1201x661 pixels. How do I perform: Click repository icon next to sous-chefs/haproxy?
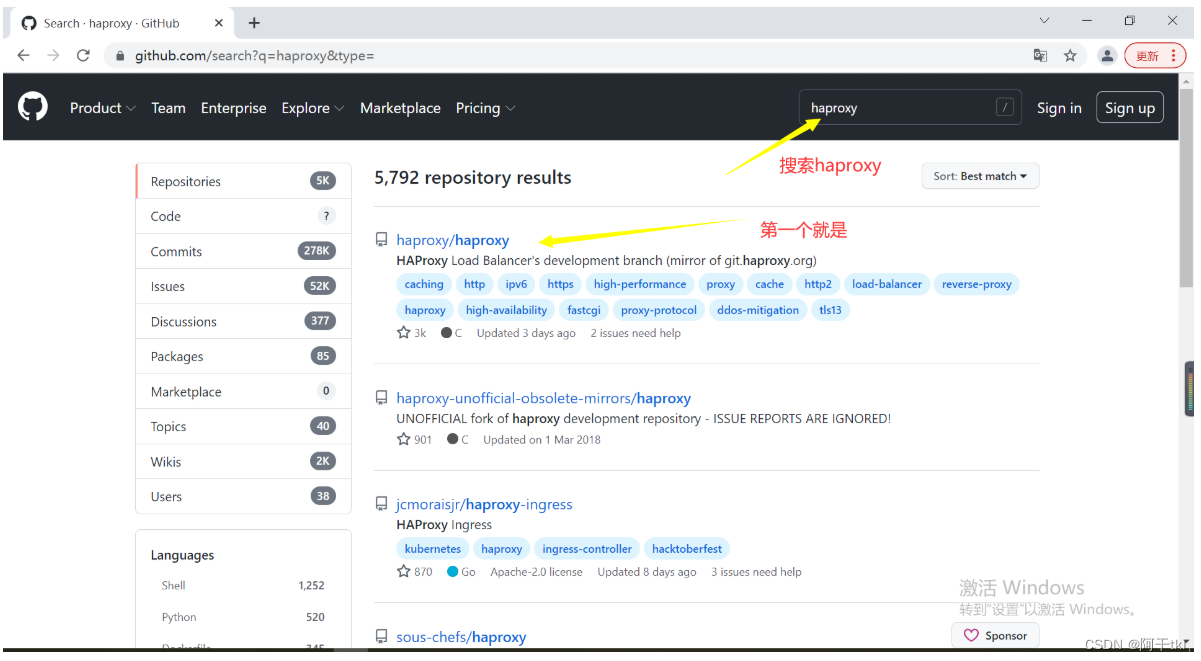click(382, 637)
